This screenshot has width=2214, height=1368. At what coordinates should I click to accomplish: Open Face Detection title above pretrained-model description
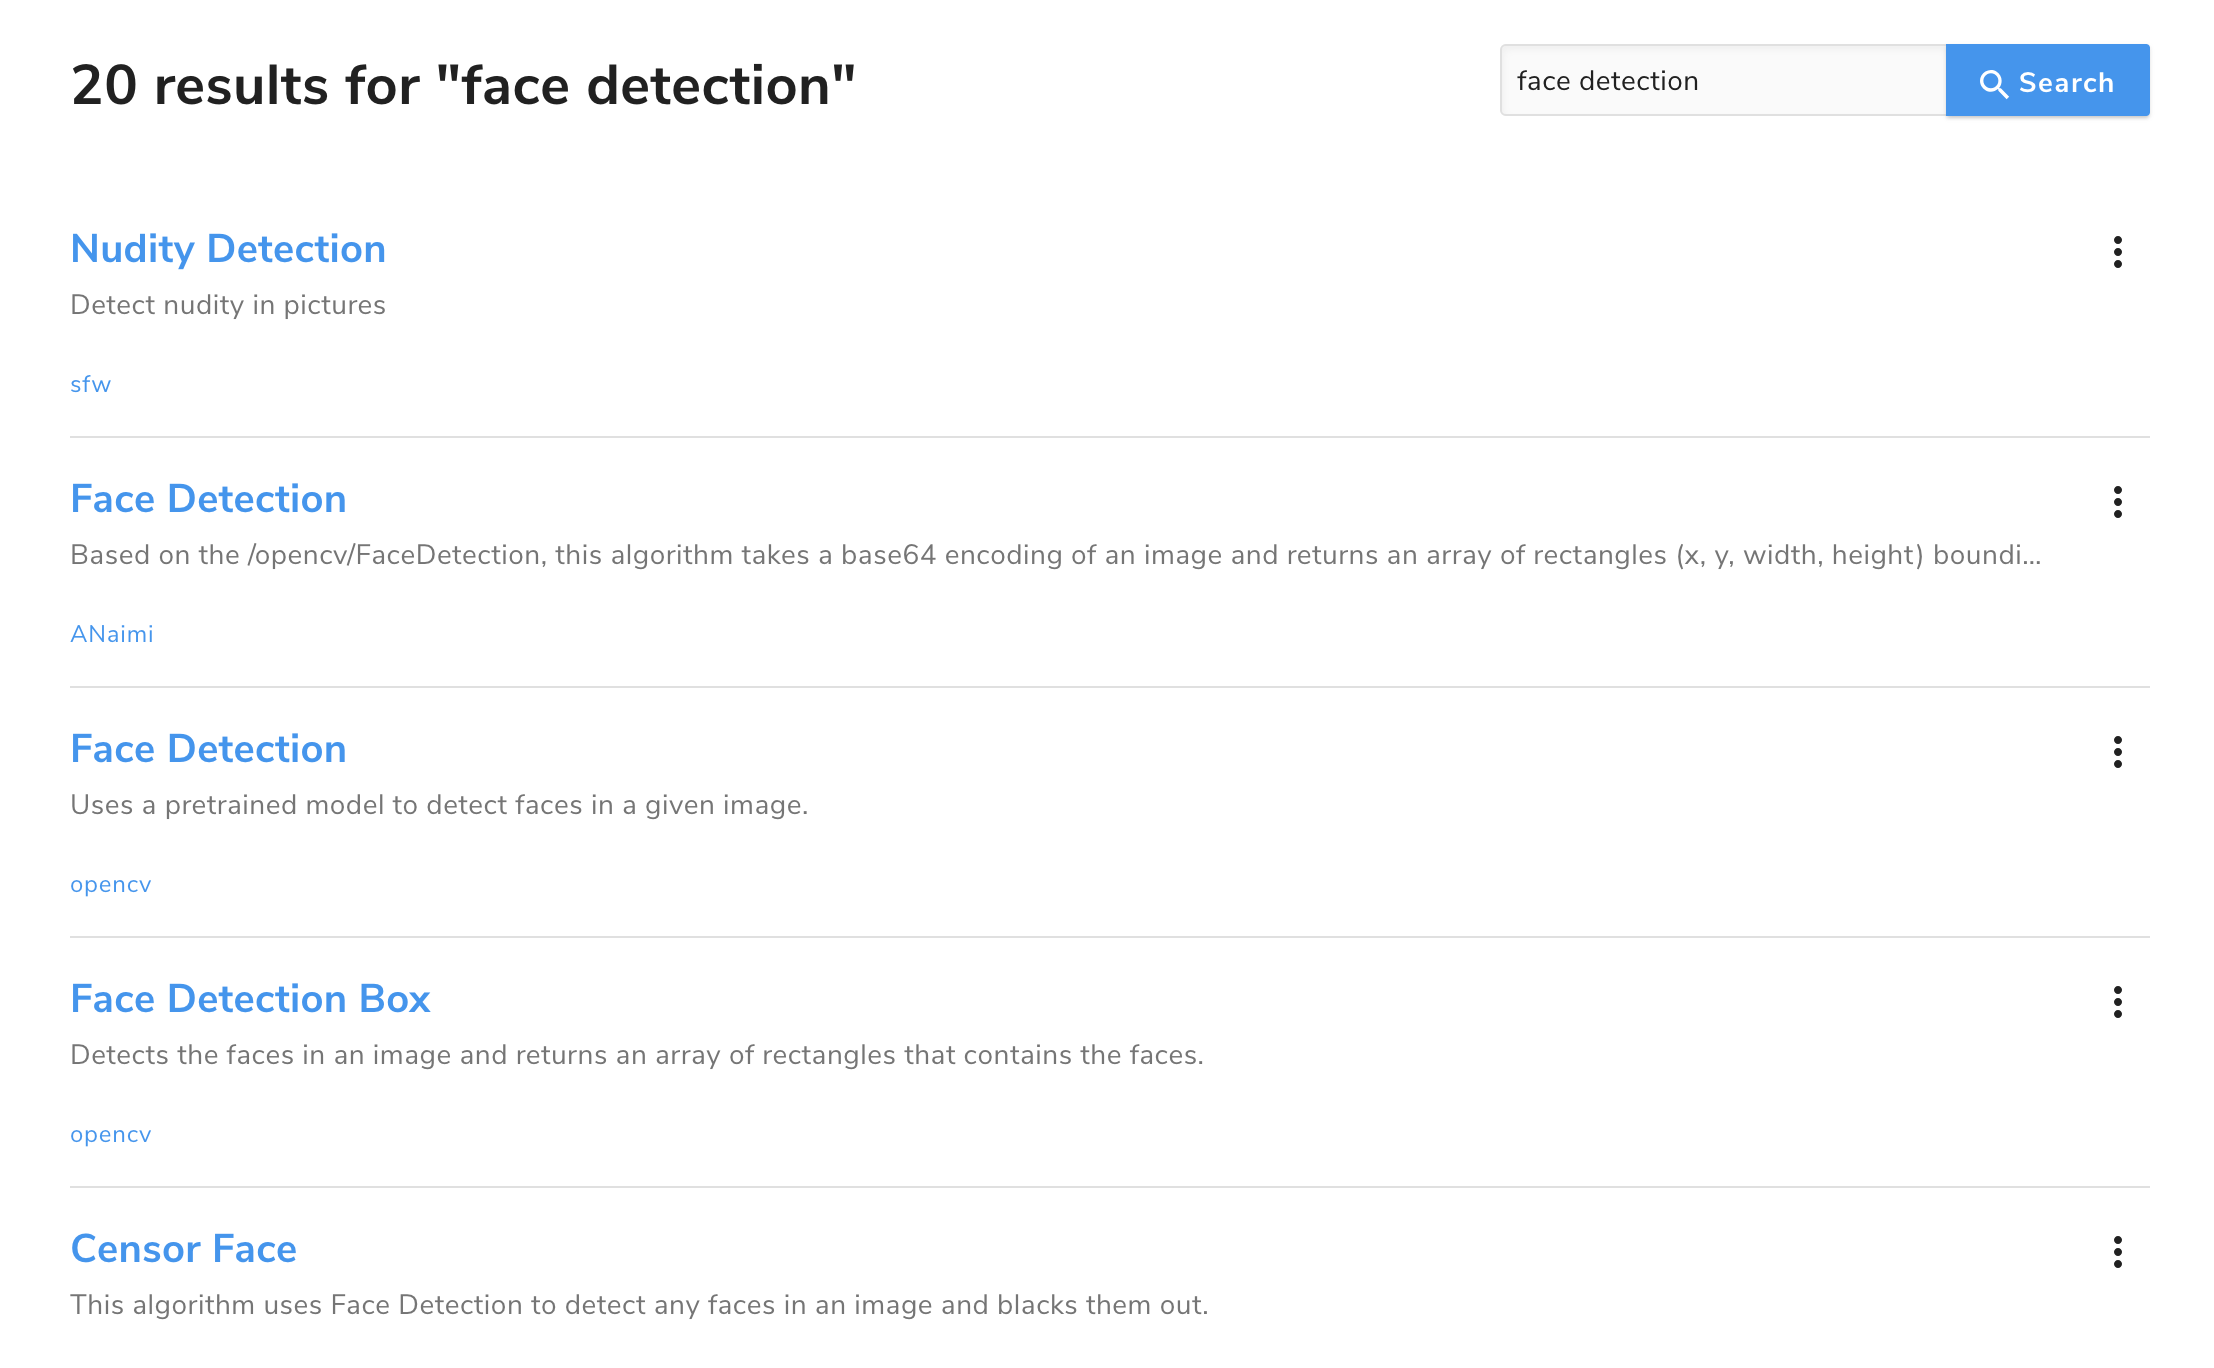point(208,749)
